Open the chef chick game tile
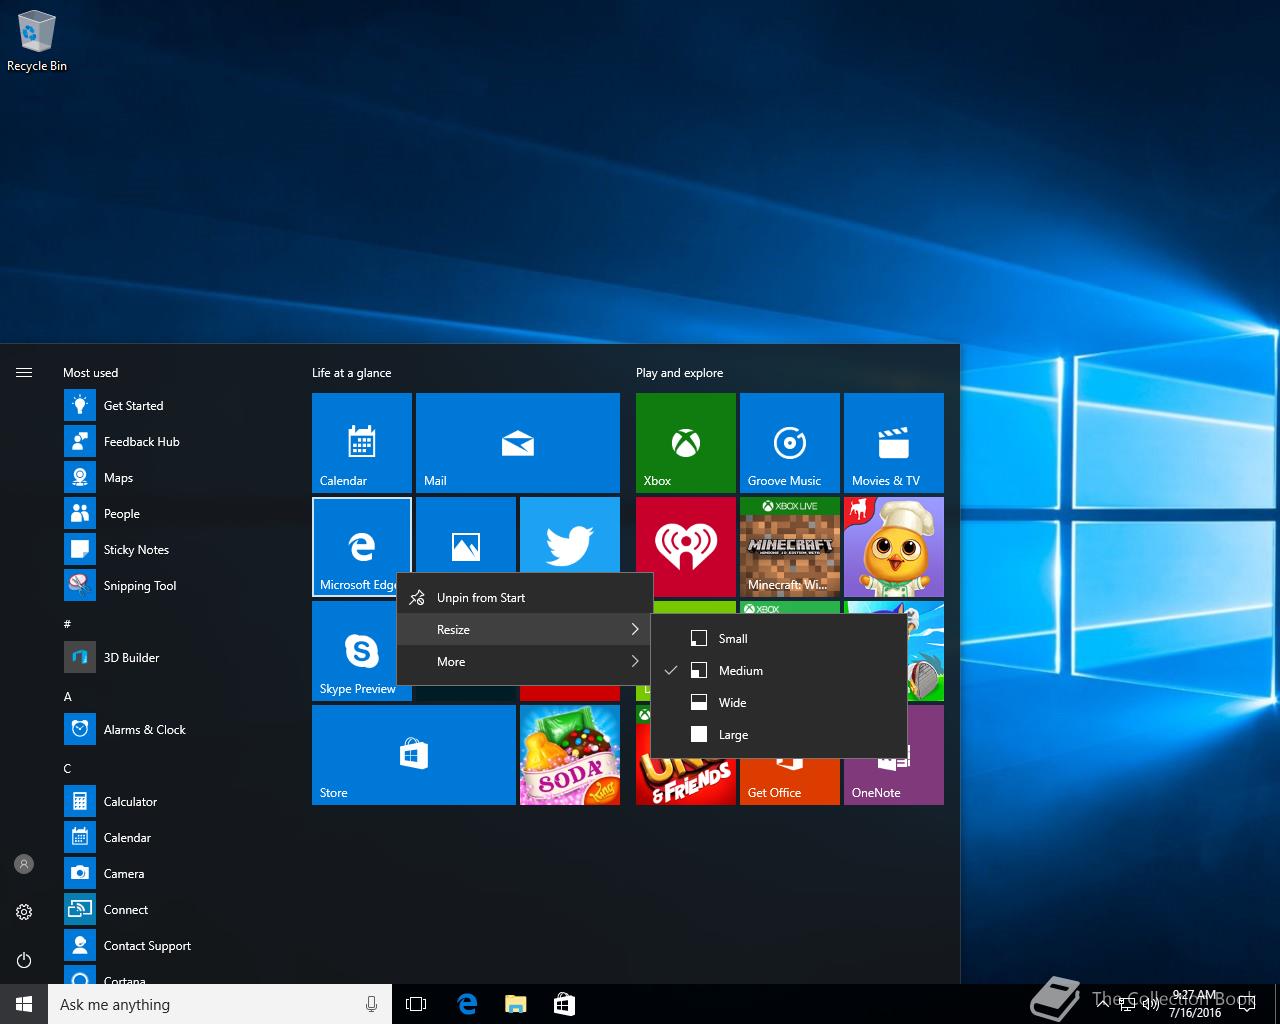 point(894,546)
